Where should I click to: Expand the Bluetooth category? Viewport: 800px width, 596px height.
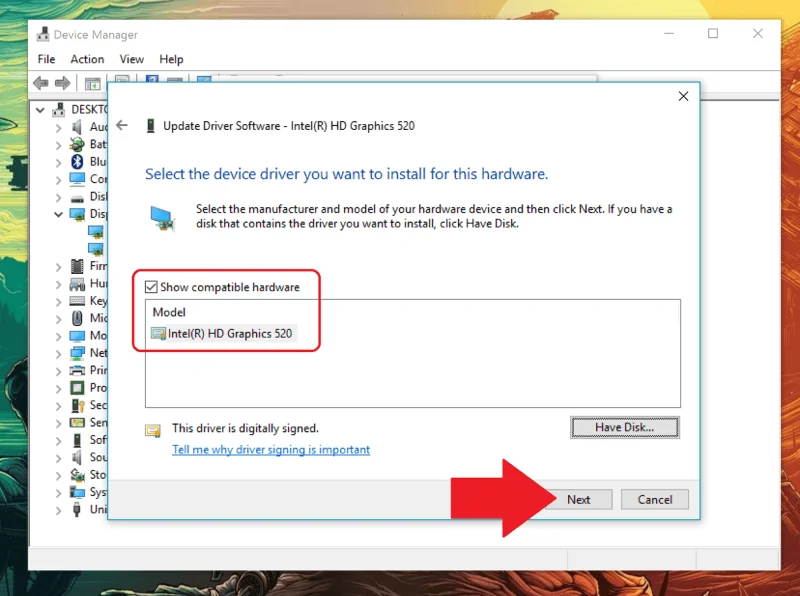pos(59,162)
